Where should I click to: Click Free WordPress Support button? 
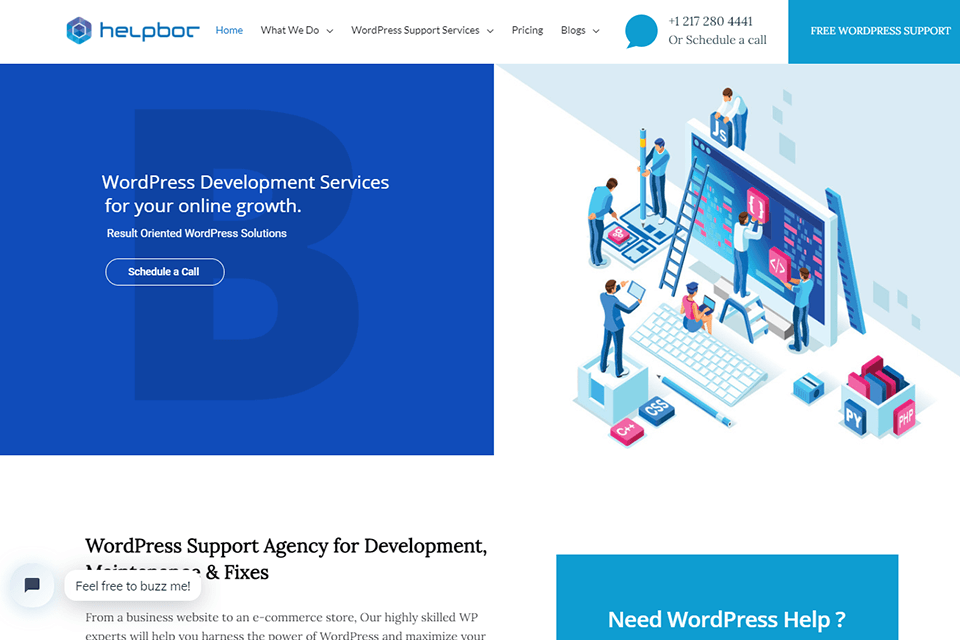(x=874, y=31)
